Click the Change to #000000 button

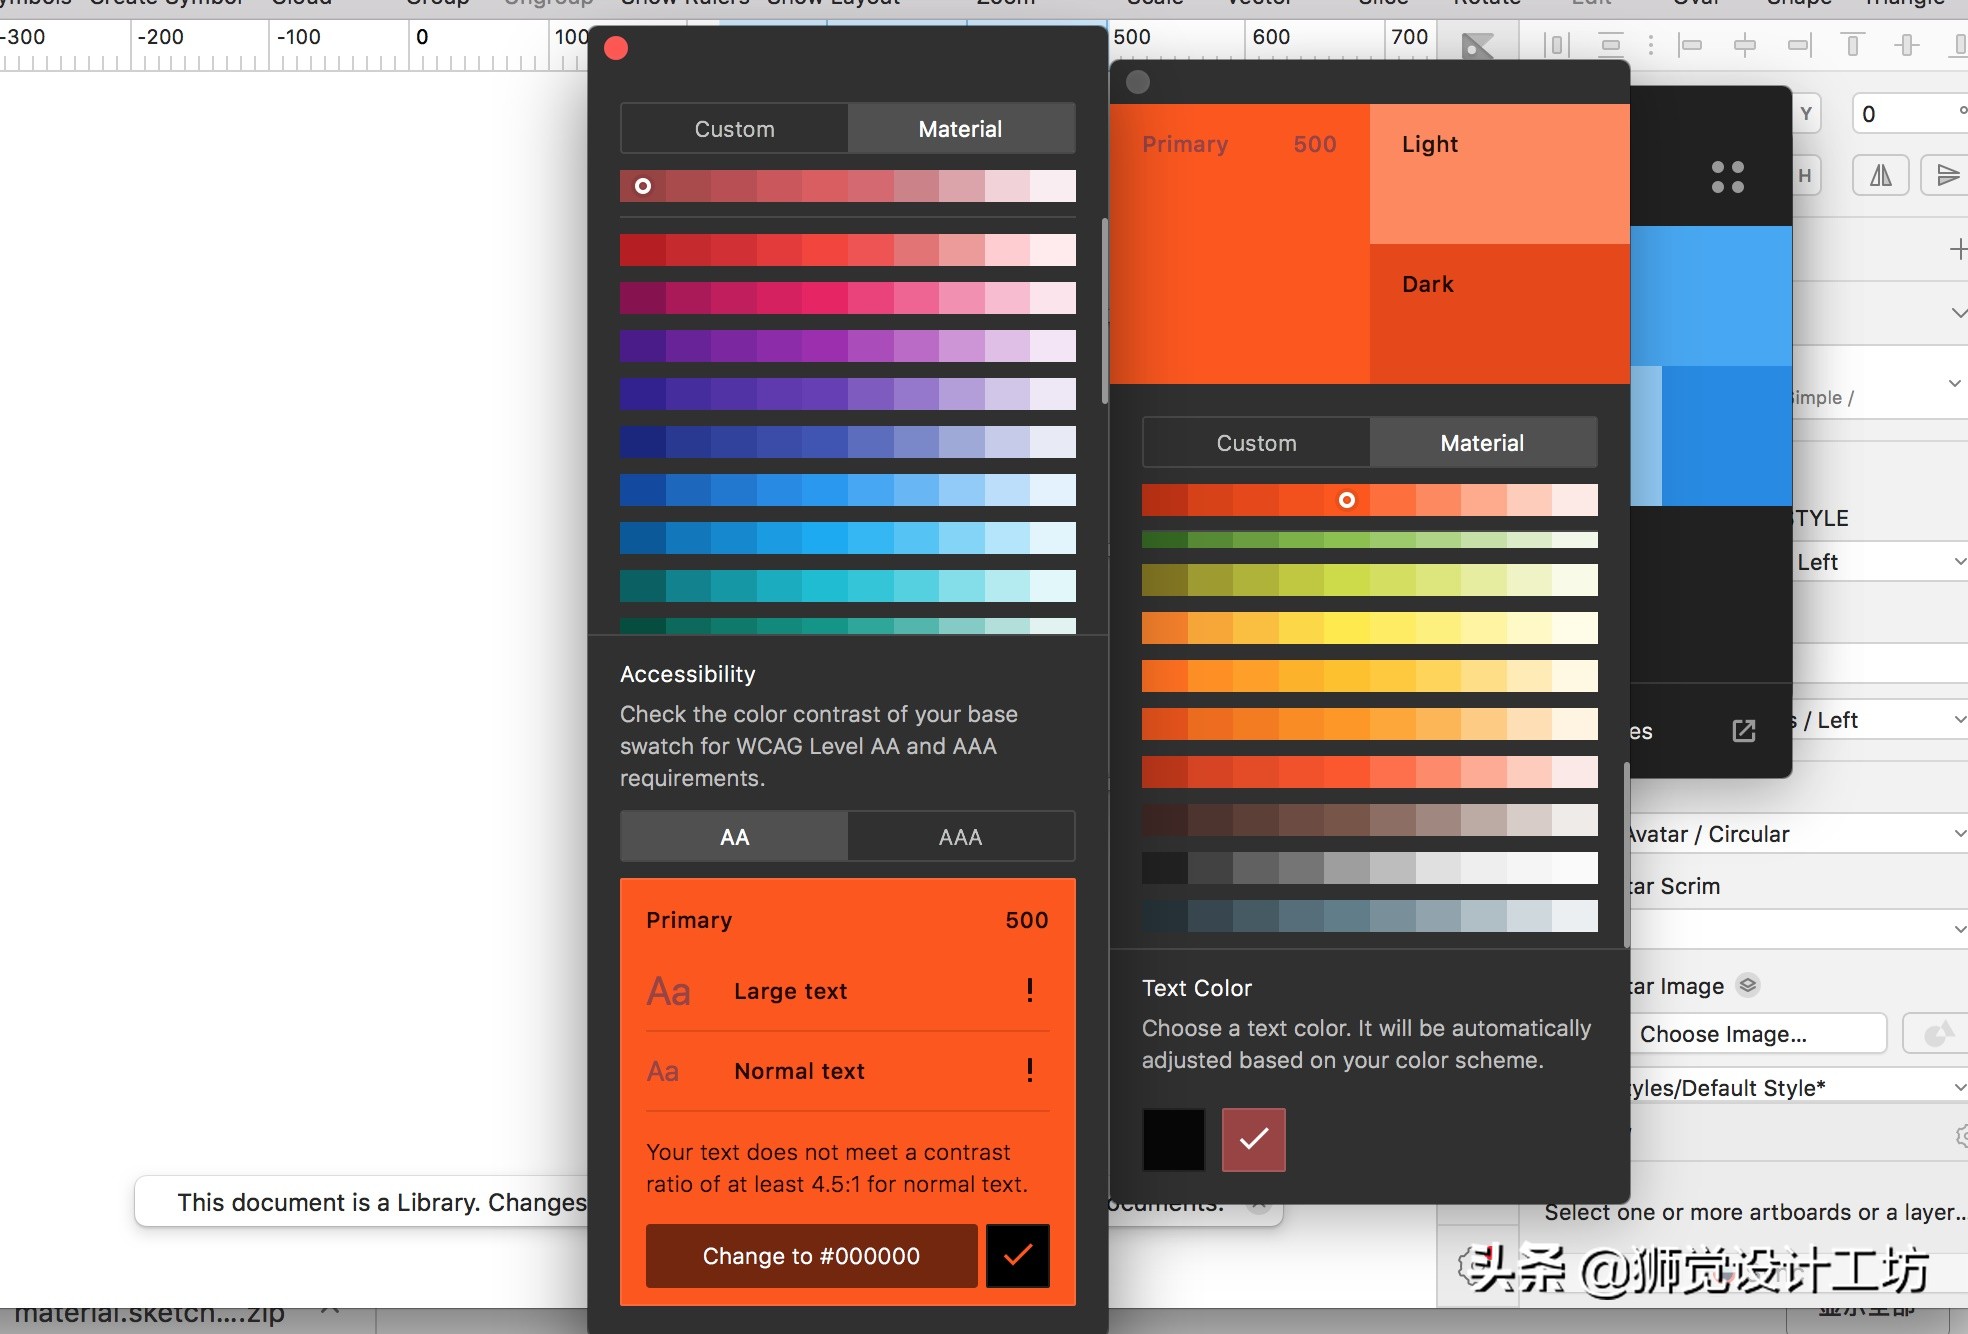pos(811,1256)
